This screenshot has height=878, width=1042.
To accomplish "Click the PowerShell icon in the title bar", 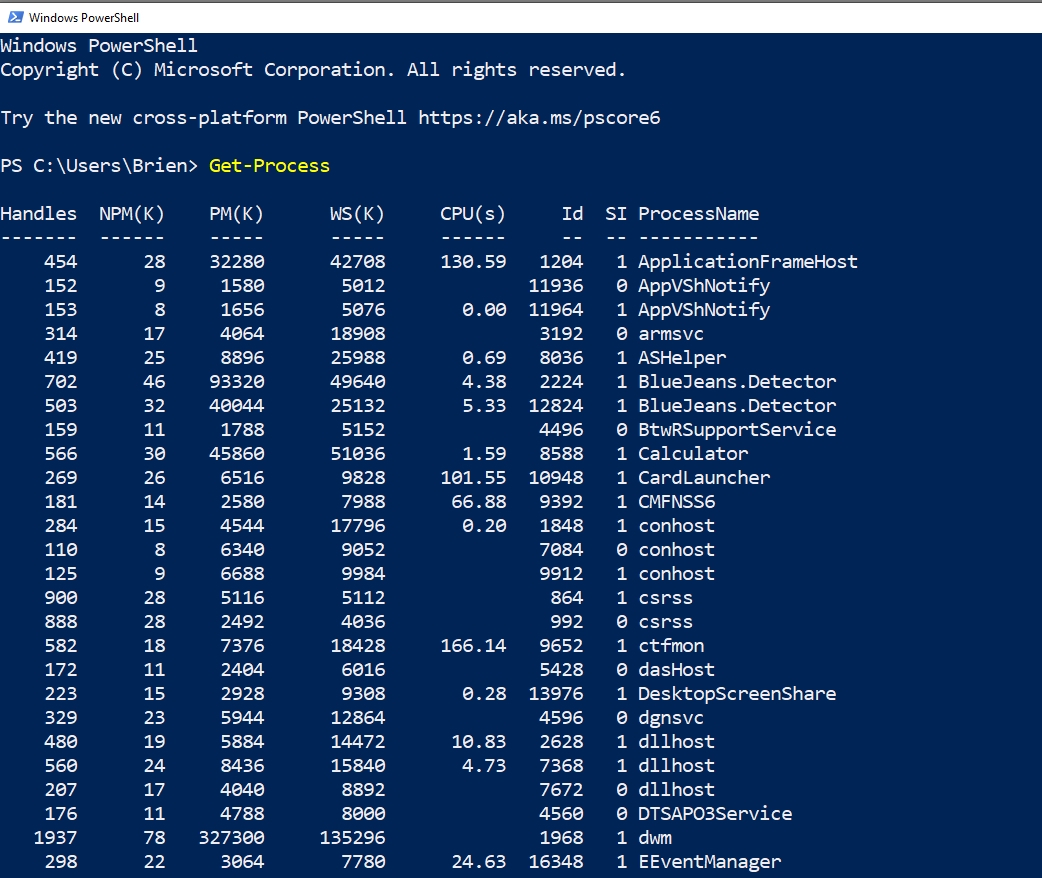I will (x=15, y=17).
